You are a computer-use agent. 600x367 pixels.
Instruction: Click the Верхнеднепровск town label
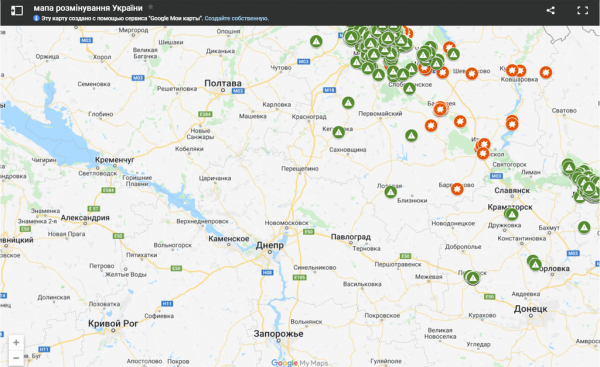202,221
